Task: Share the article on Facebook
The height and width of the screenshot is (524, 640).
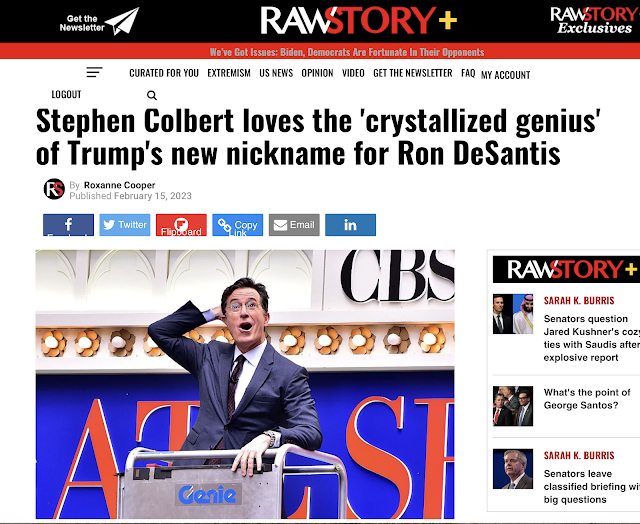Action: [68, 225]
